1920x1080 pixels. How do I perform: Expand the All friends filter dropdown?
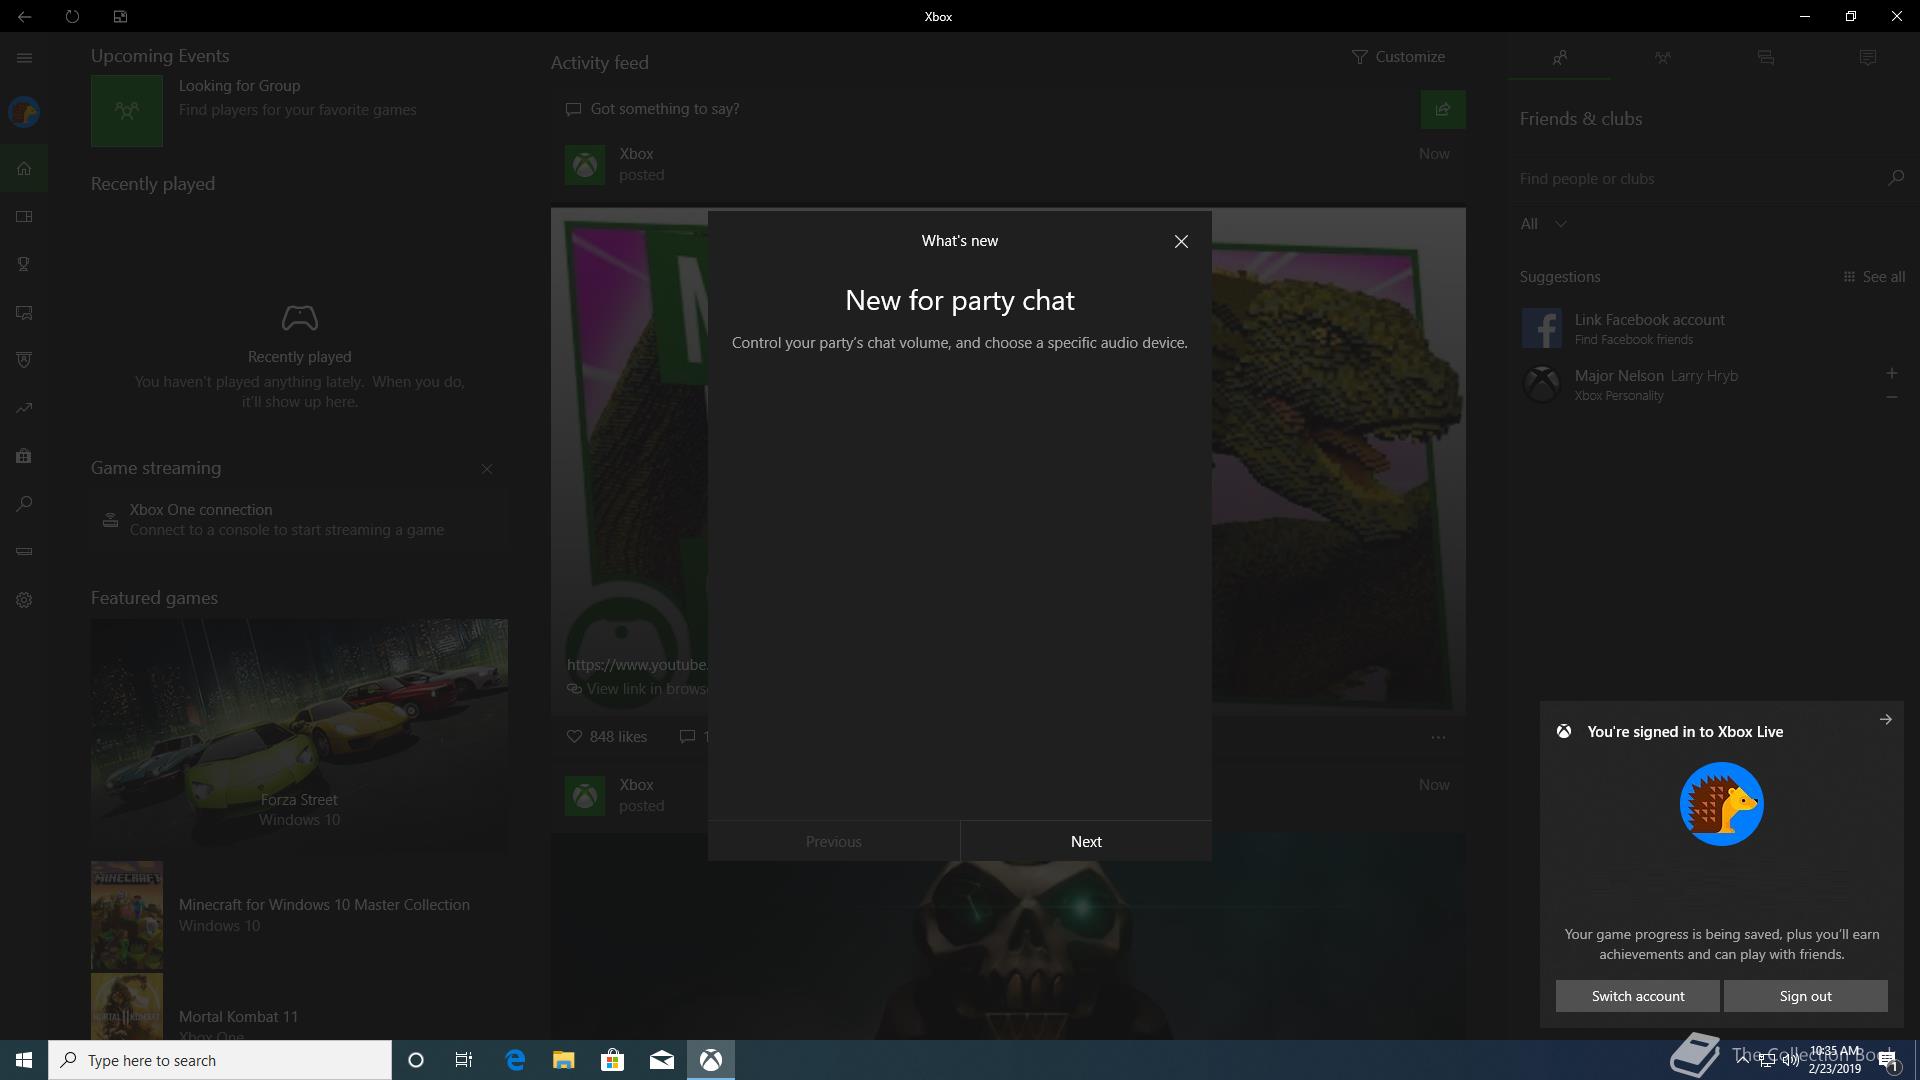pyautogui.click(x=1543, y=224)
